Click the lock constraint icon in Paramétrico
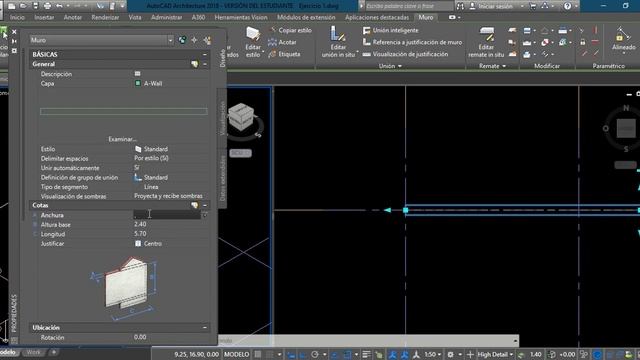 click(x=582, y=42)
